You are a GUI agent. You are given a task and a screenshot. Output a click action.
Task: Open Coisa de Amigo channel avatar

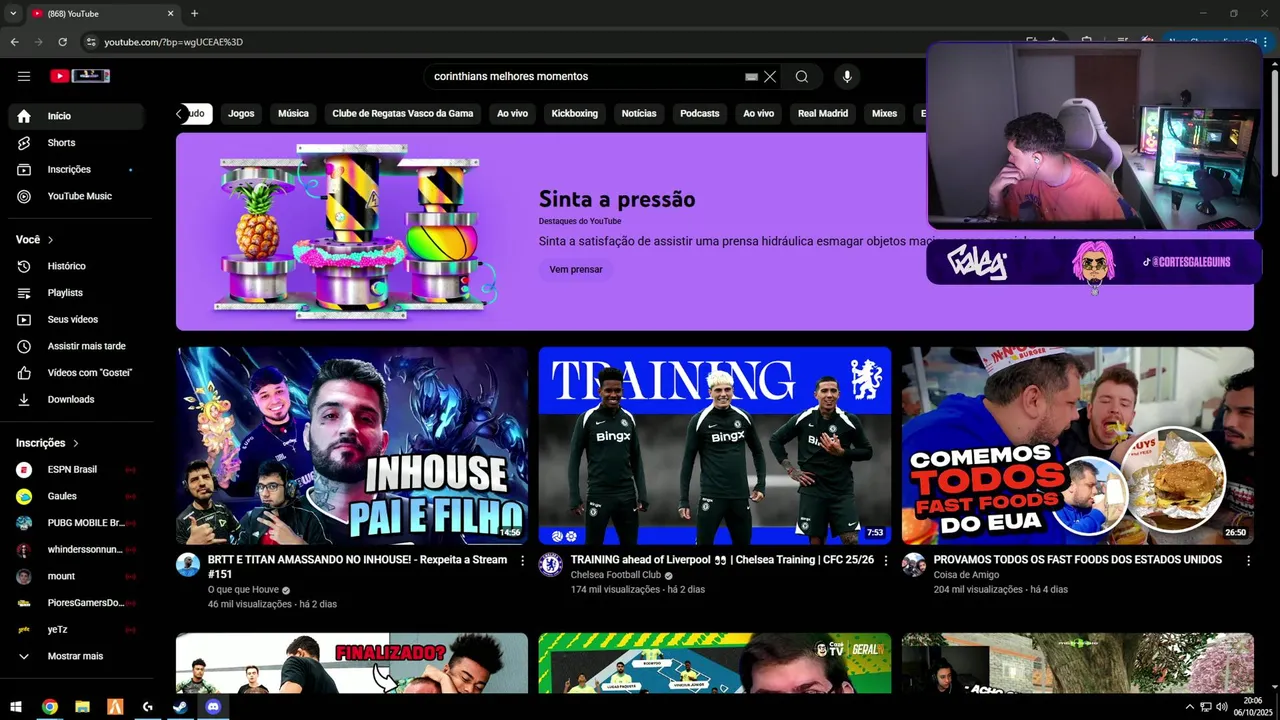coord(913,565)
